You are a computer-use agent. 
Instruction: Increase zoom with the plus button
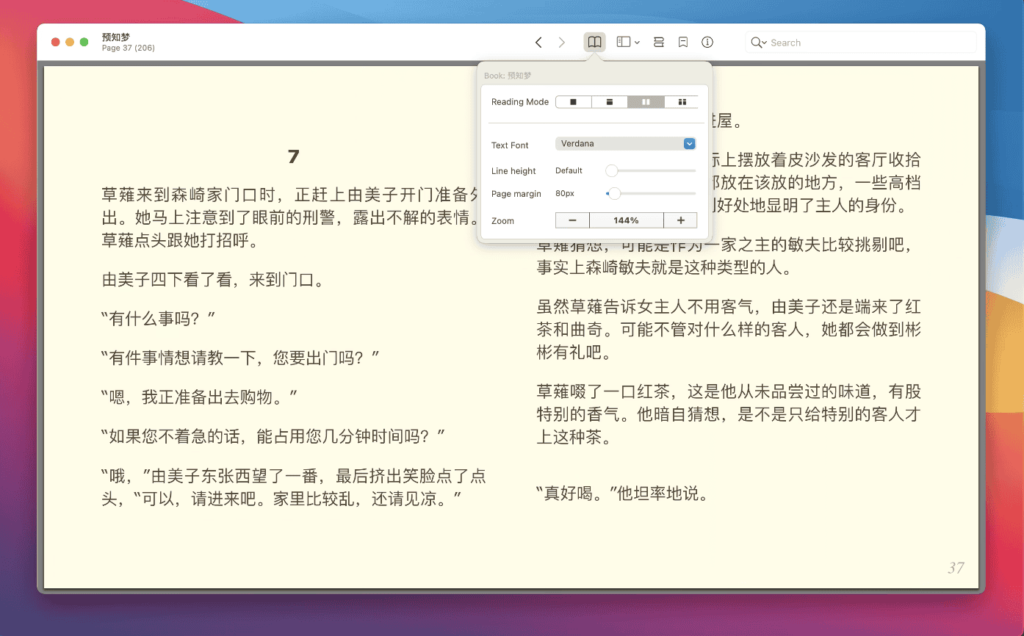(681, 220)
